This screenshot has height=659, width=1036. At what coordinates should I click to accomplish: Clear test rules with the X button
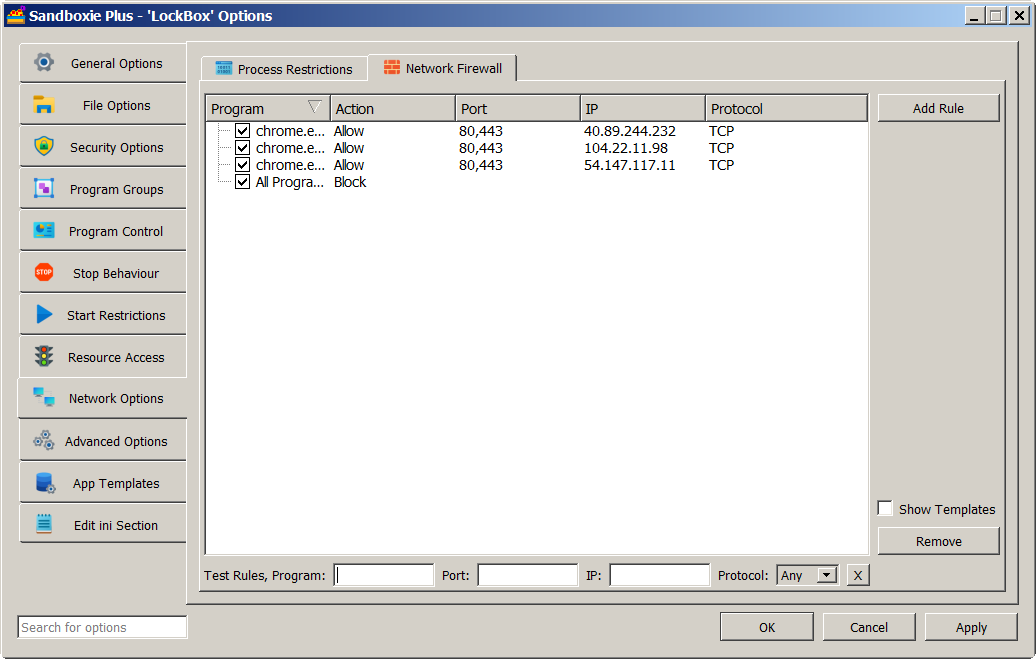pyautogui.click(x=858, y=575)
